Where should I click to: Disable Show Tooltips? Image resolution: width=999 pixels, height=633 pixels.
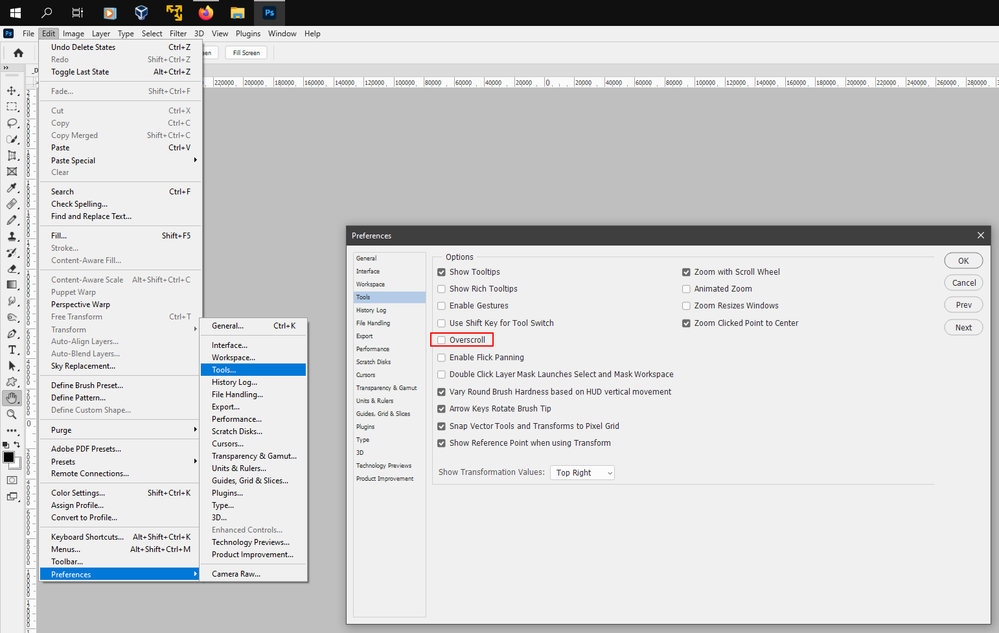pyautogui.click(x=441, y=272)
